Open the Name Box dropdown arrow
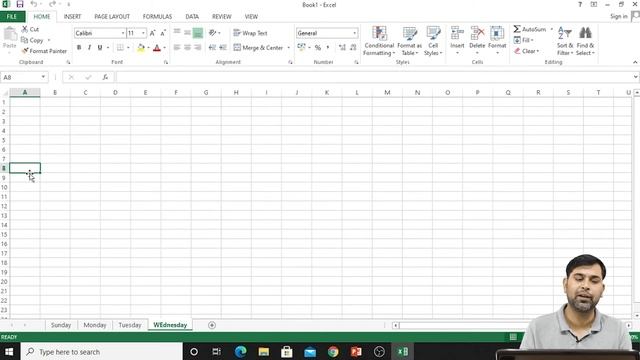Image resolution: width=640 pixels, height=360 pixels. click(43, 77)
